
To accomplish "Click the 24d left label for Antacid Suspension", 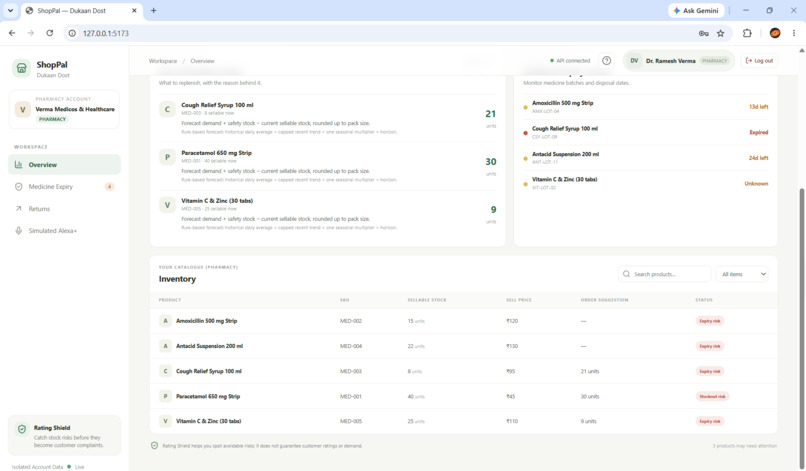I will 758,158.
